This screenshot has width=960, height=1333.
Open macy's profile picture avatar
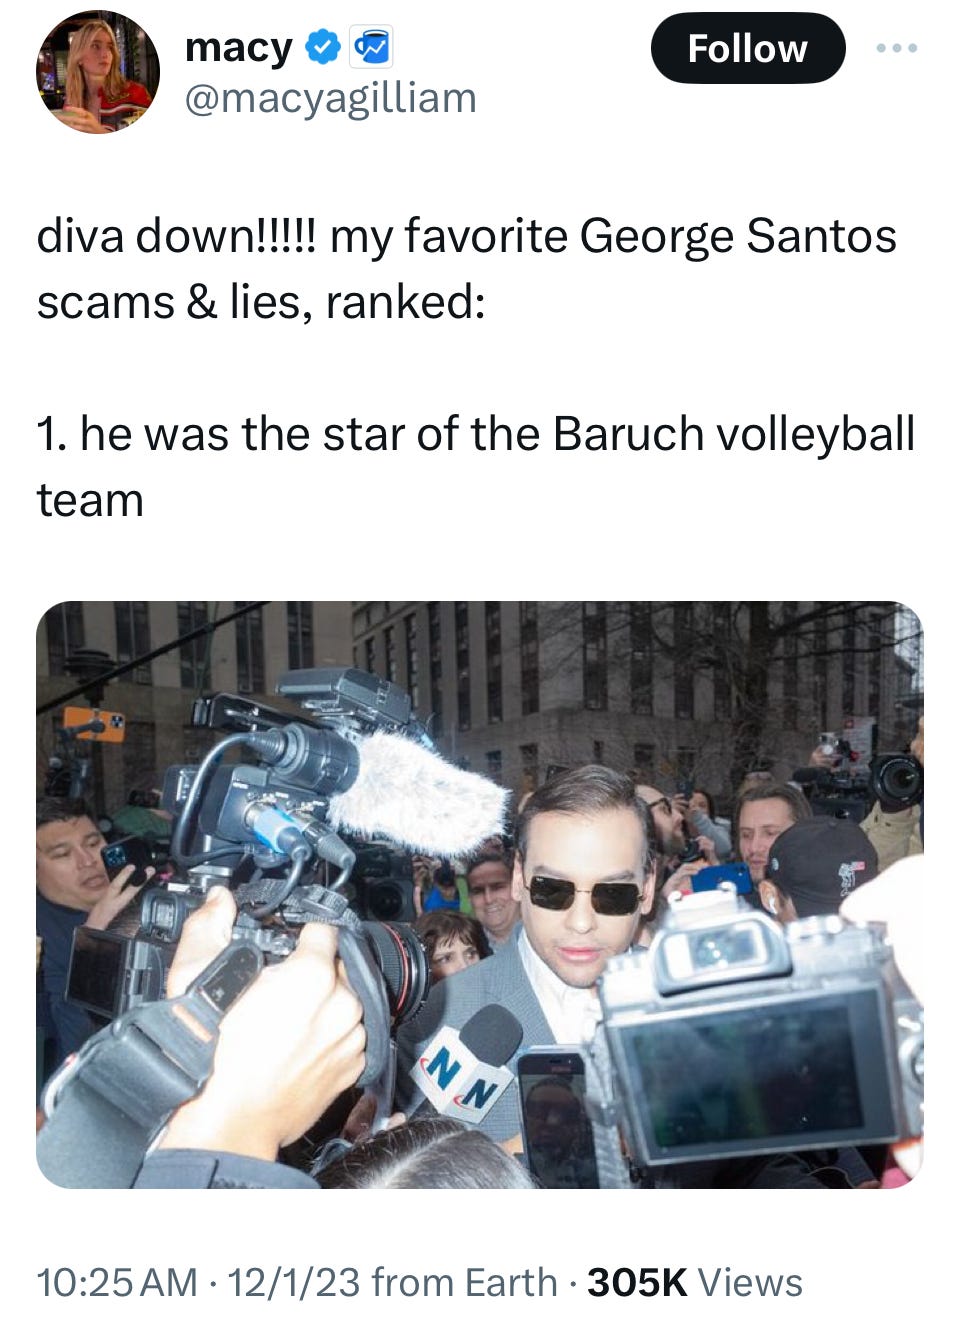(98, 72)
